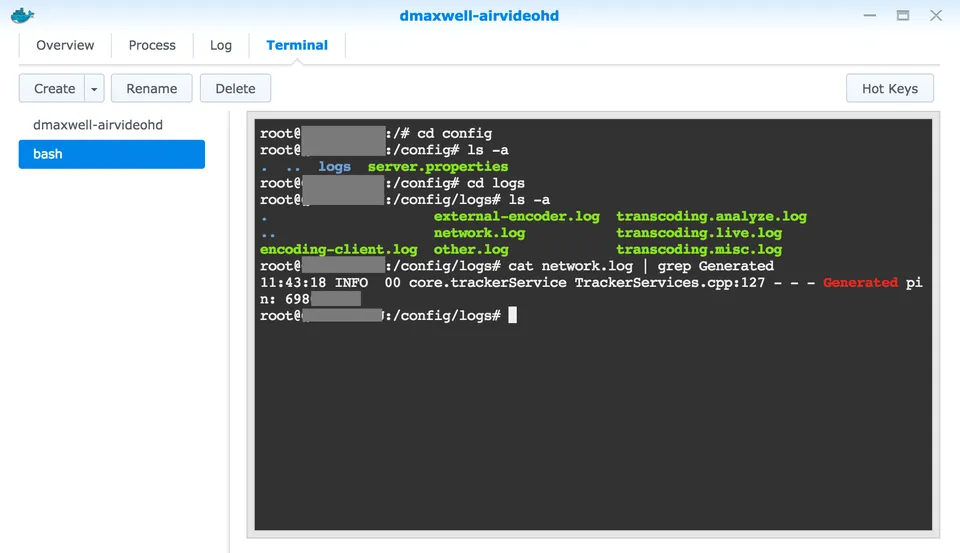Maximize the container window
Viewport: 960px width, 553px height.
pyautogui.click(x=902, y=15)
